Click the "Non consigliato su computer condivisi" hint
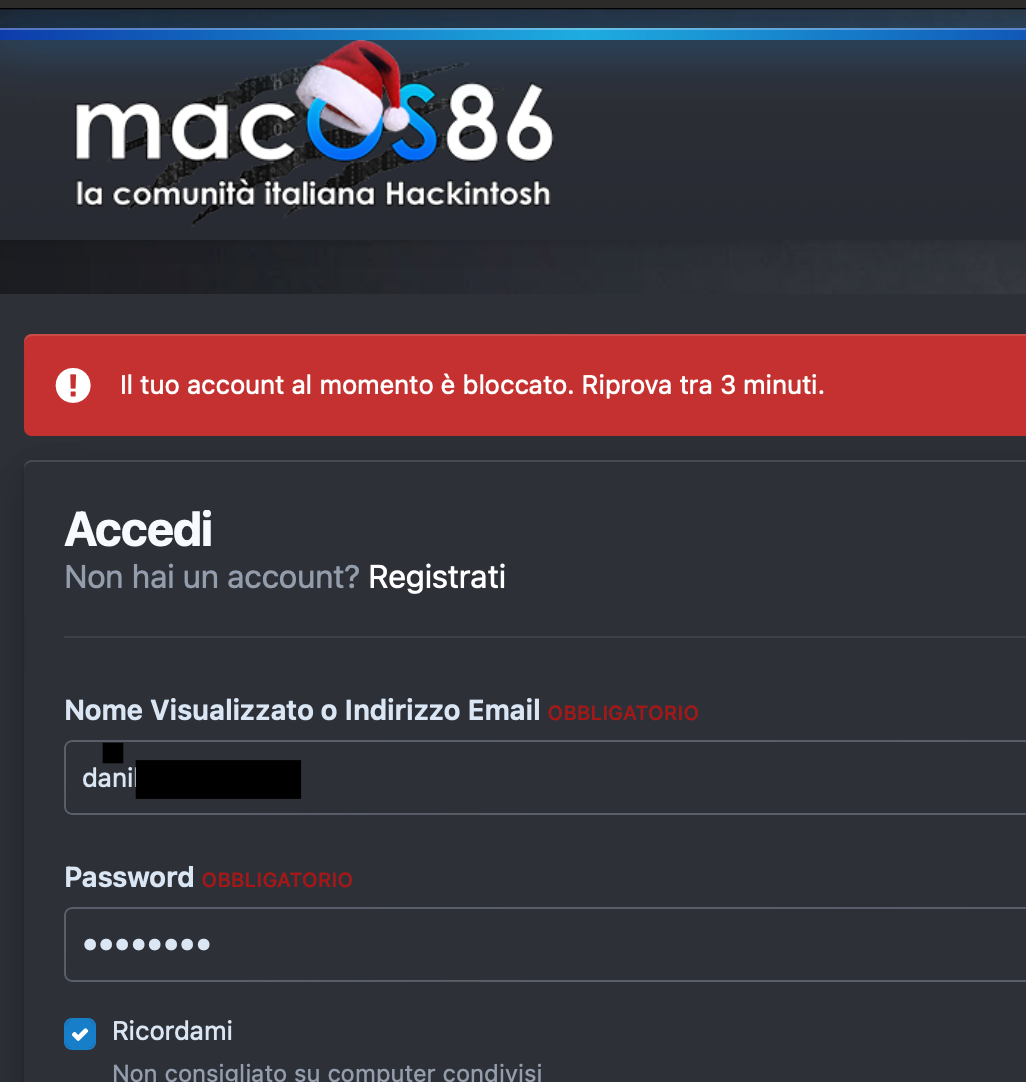1026x1082 pixels. [x=327, y=1073]
